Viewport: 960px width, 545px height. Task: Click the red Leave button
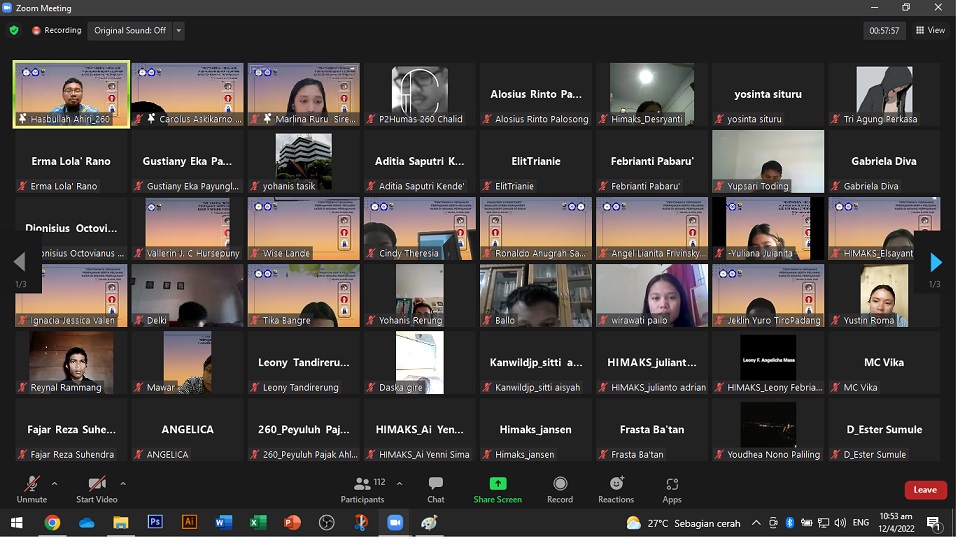click(925, 490)
